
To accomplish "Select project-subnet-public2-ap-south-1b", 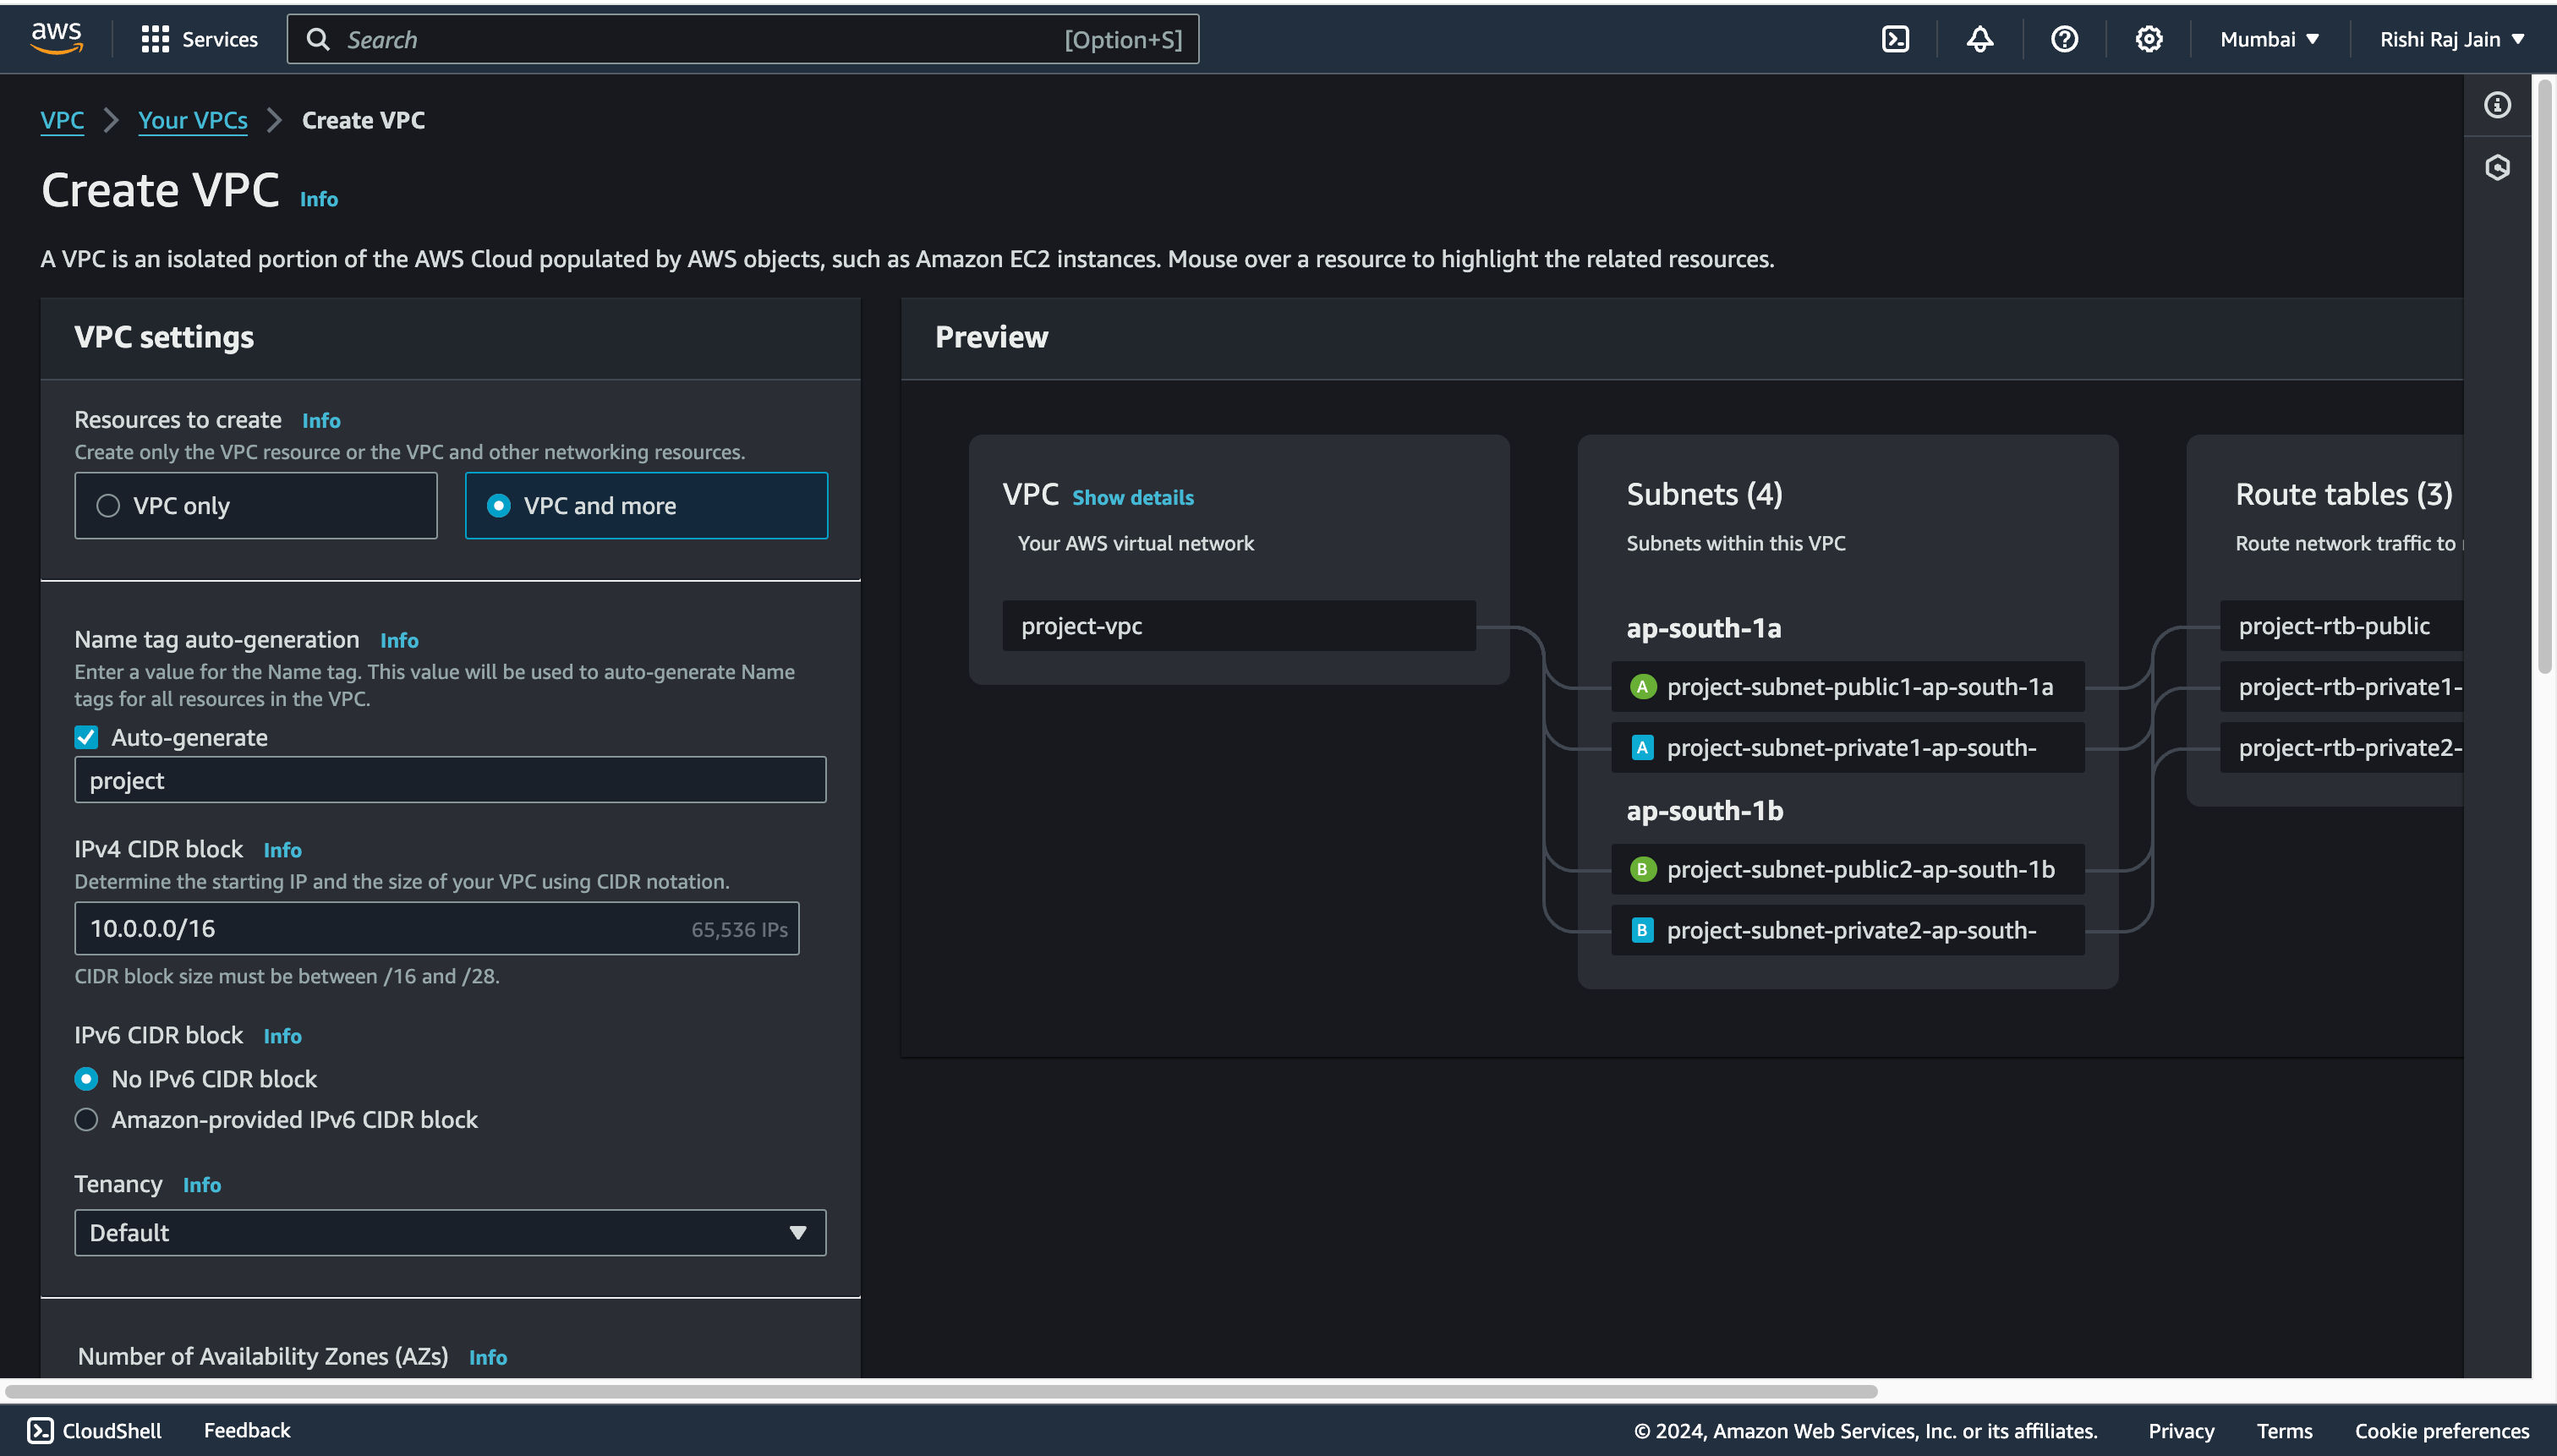I will coord(1848,870).
